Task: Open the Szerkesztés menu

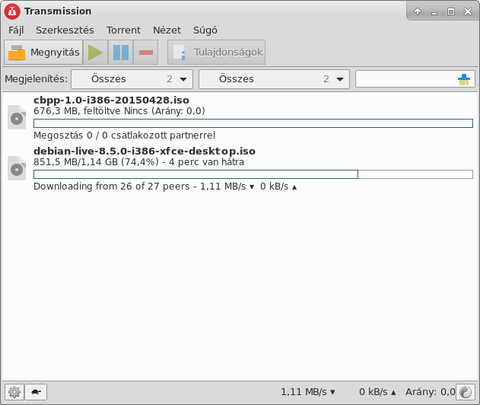Action: [65, 30]
